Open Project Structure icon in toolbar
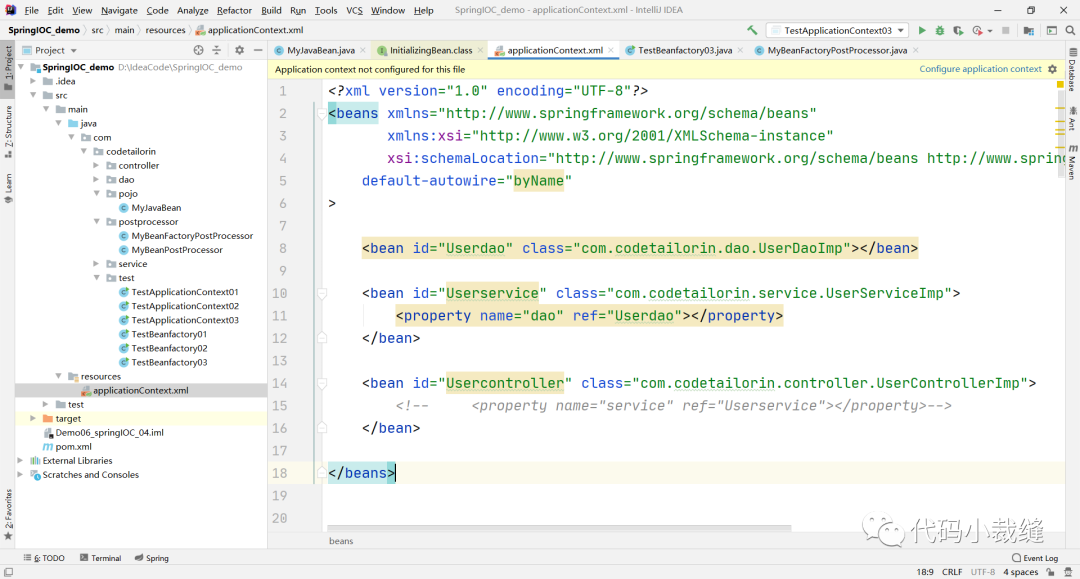 [1031, 31]
